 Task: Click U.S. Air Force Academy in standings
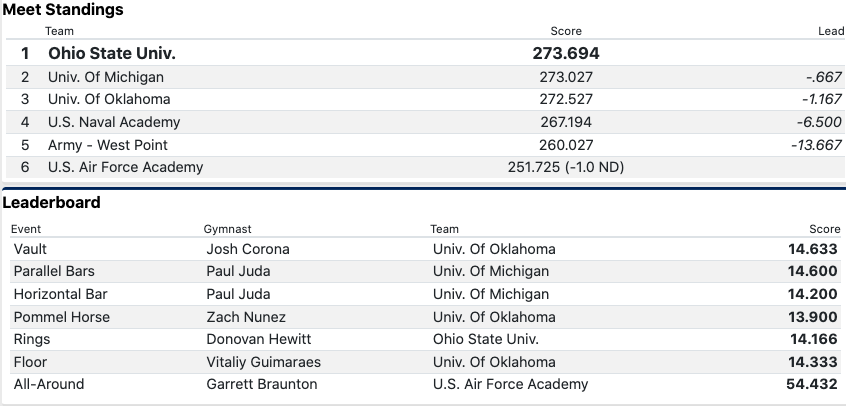(x=125, y=167)
